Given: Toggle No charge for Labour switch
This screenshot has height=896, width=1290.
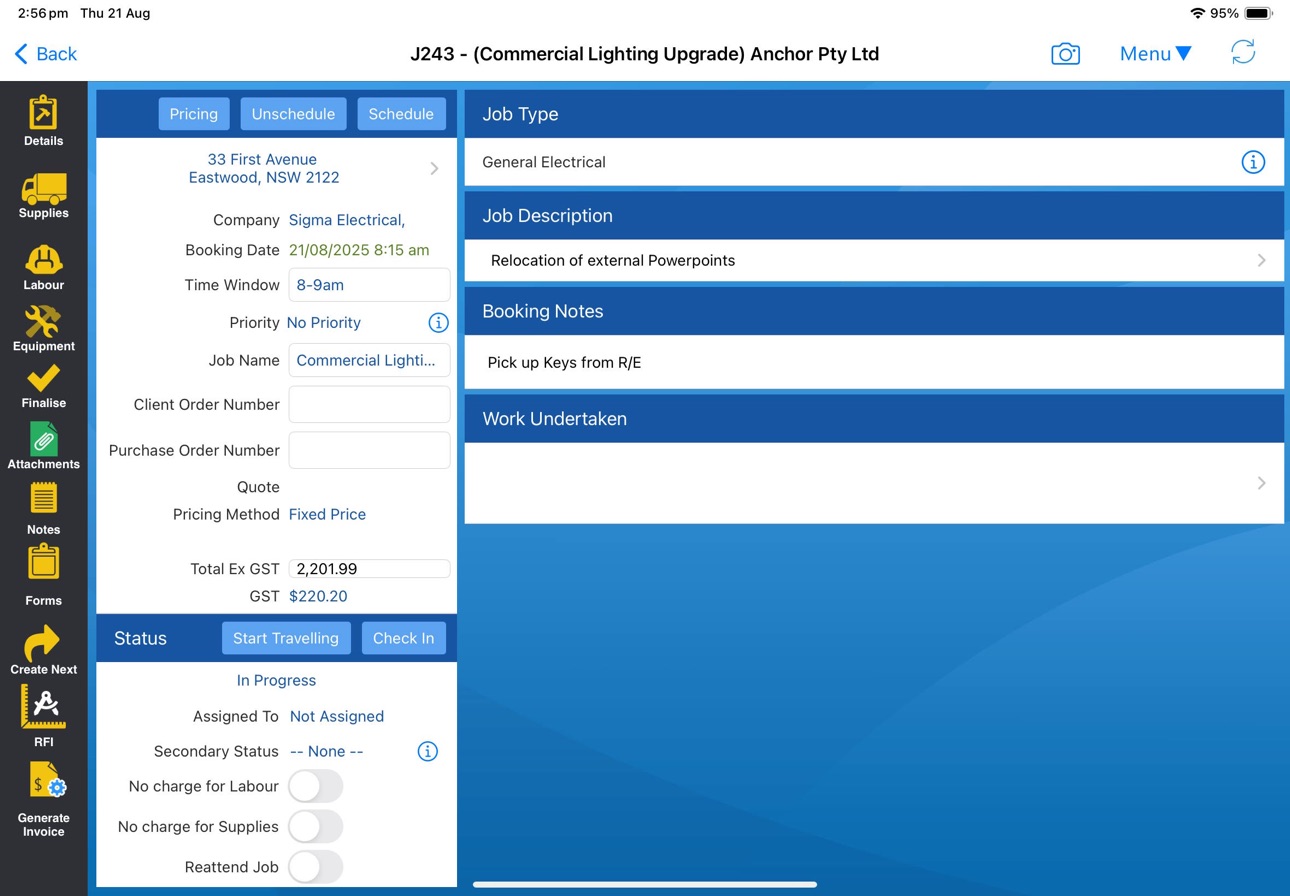Looking at the screenshot, I should (x=316, y=786).
